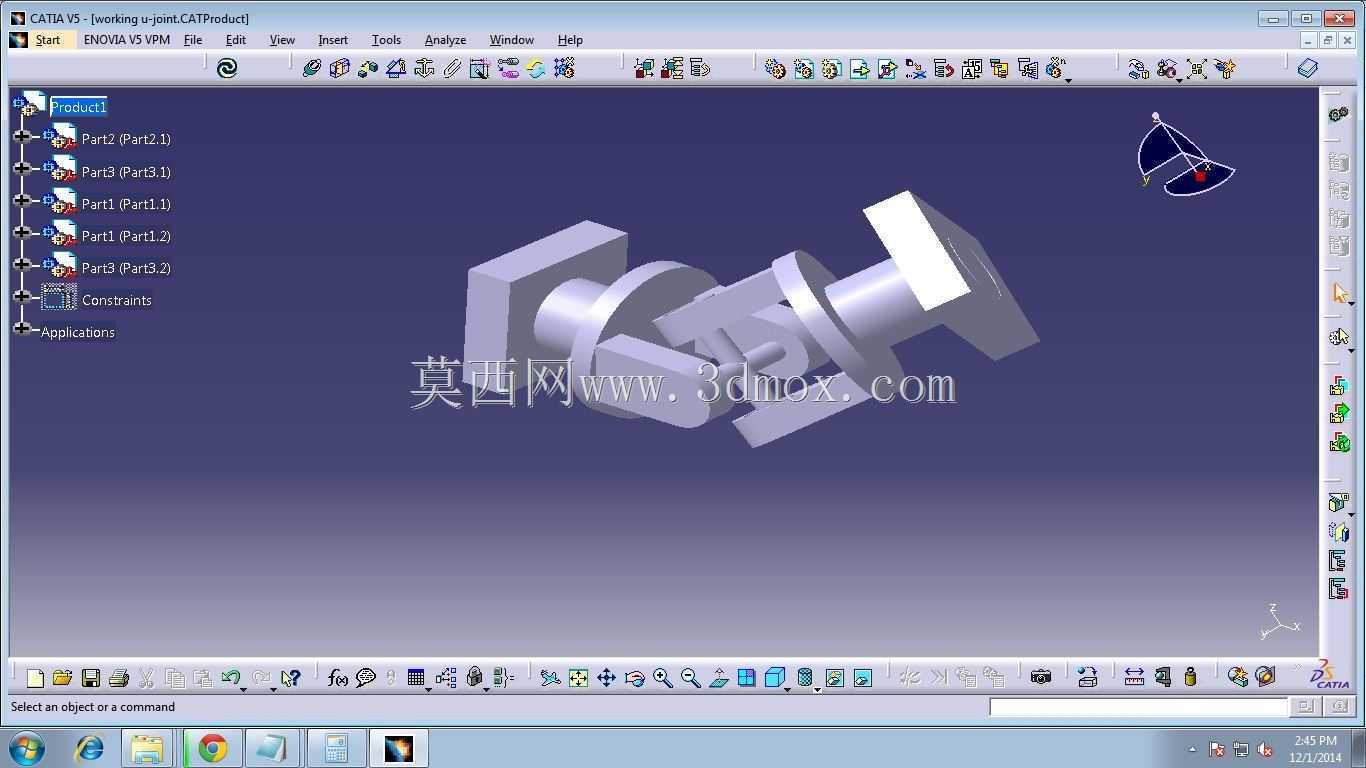Select the Quick Constraint tool
The image size is (1366, 768).
tap(480, 68)
